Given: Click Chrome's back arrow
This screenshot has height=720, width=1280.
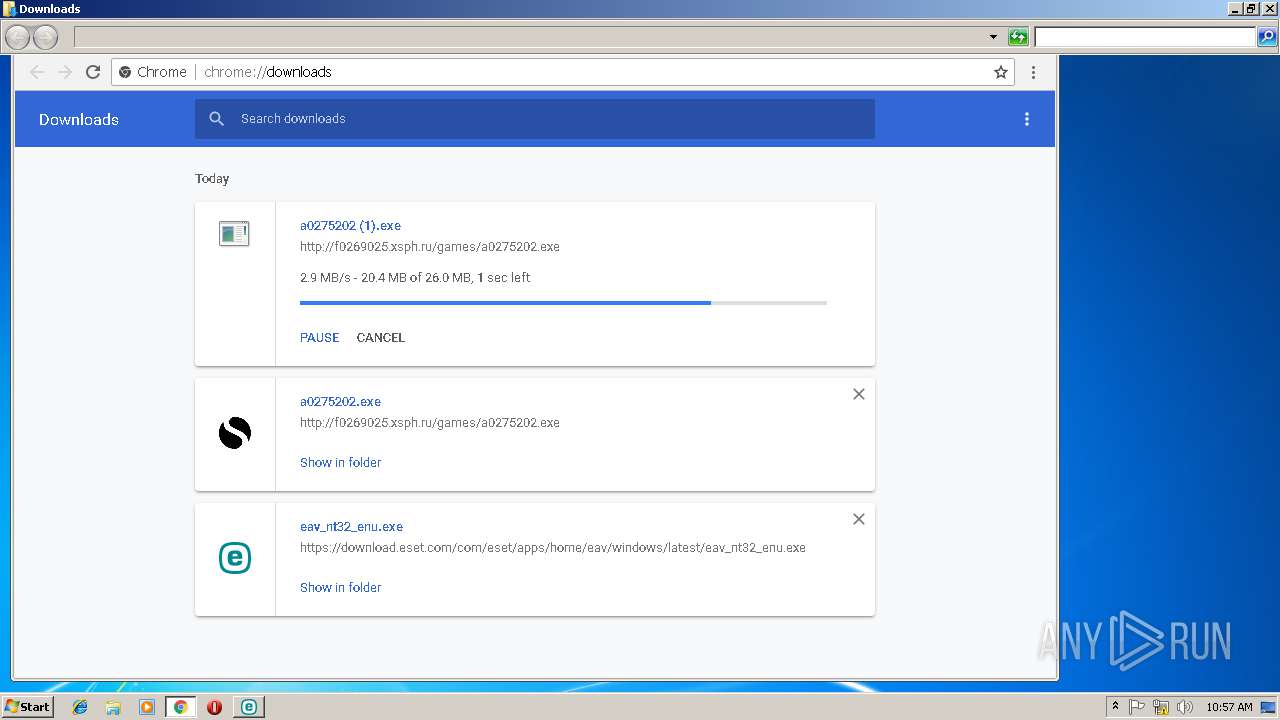Looking at the screenshot, I should point(37,72).
